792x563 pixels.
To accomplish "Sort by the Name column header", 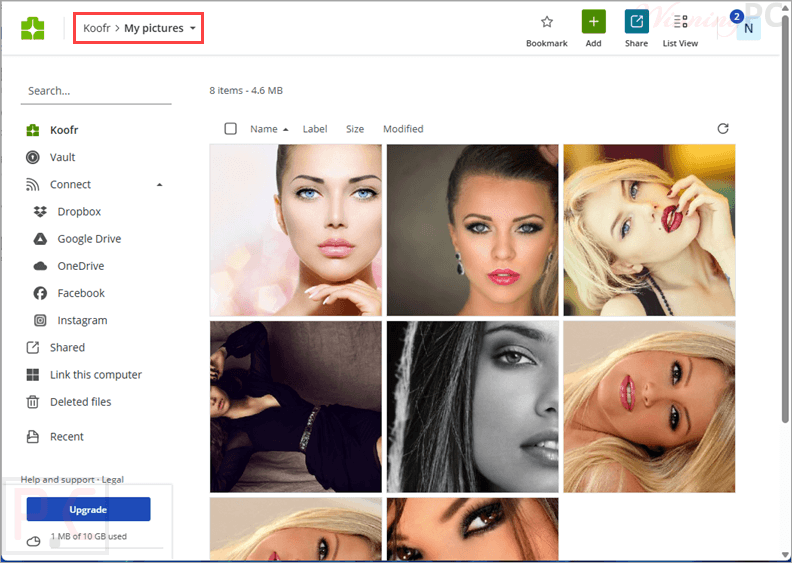I will coord(264,129).
